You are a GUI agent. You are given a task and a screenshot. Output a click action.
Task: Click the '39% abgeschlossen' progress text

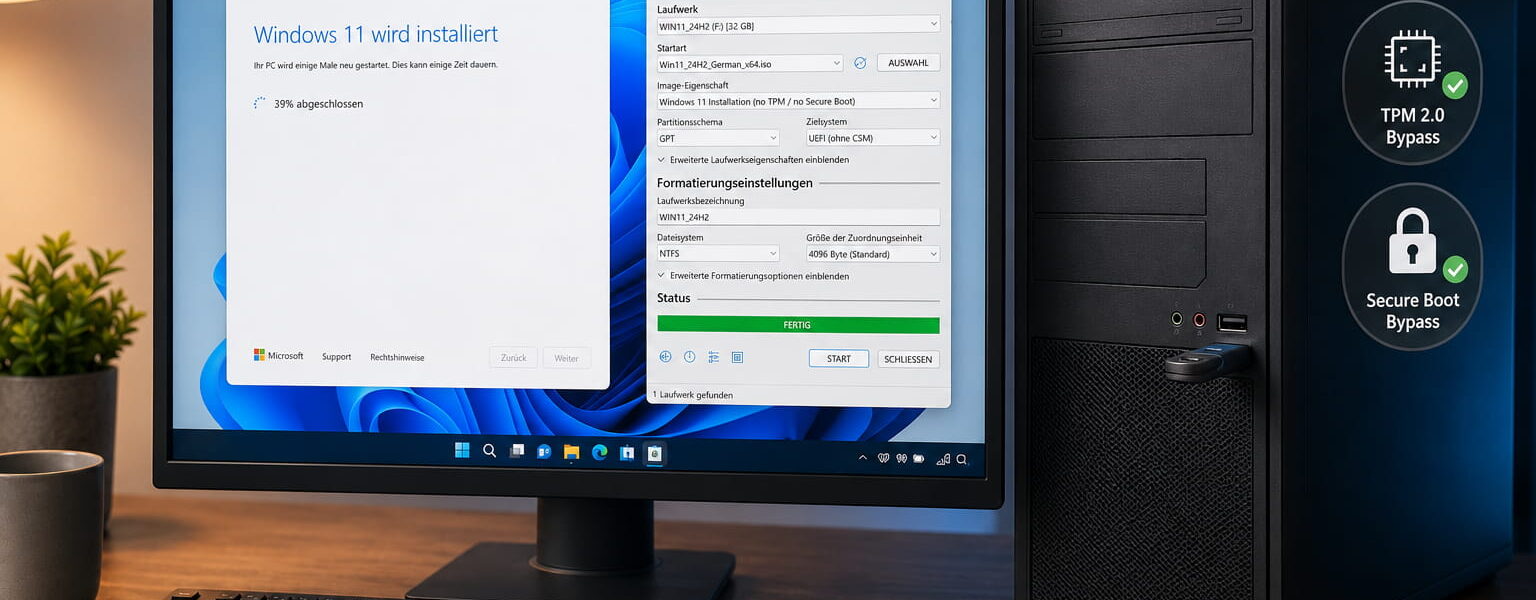pyautogui.click(x=318, y=103)
